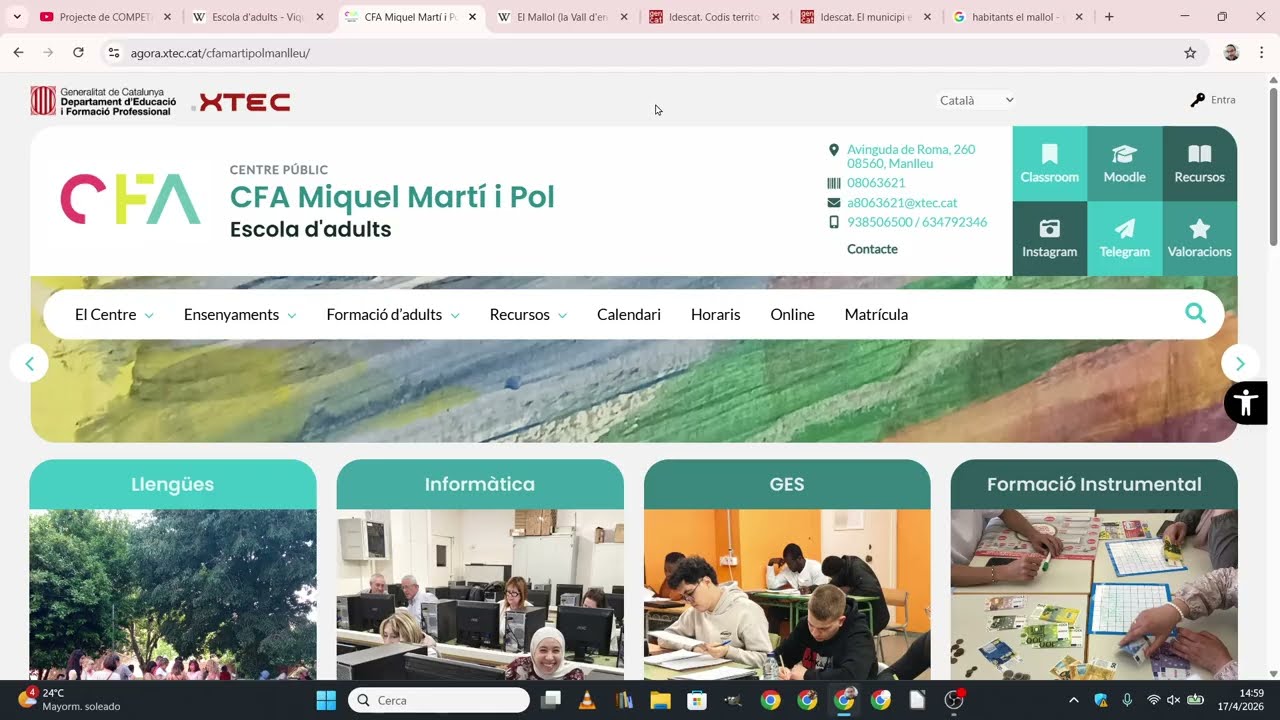Image resolution: width=1280 pixels, height=720 pixels.
Task: Open Windows Start menu
Action: tap(326, 700)
